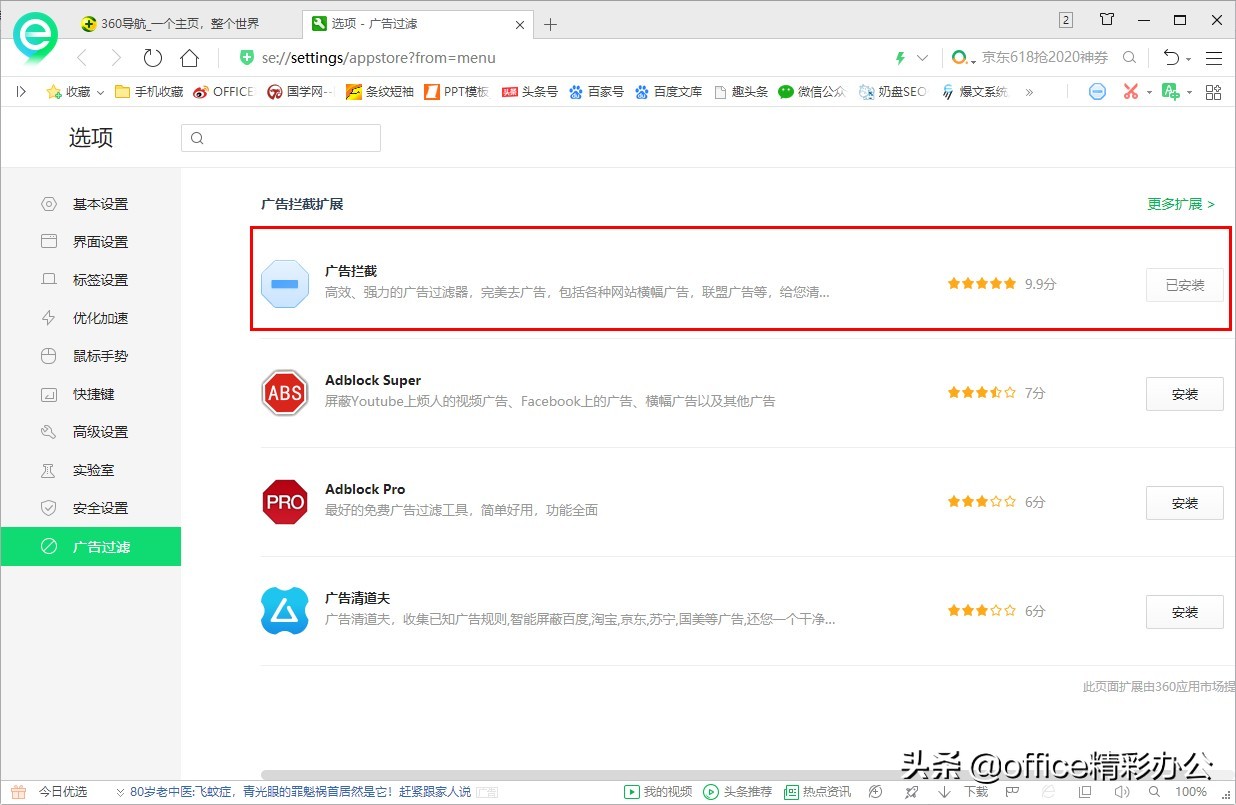Image resolution: width=1236 pixels, height=805 pixels.
Task: Open the ad blocker shield icon in toolbar
Action: coord(1097,91)
